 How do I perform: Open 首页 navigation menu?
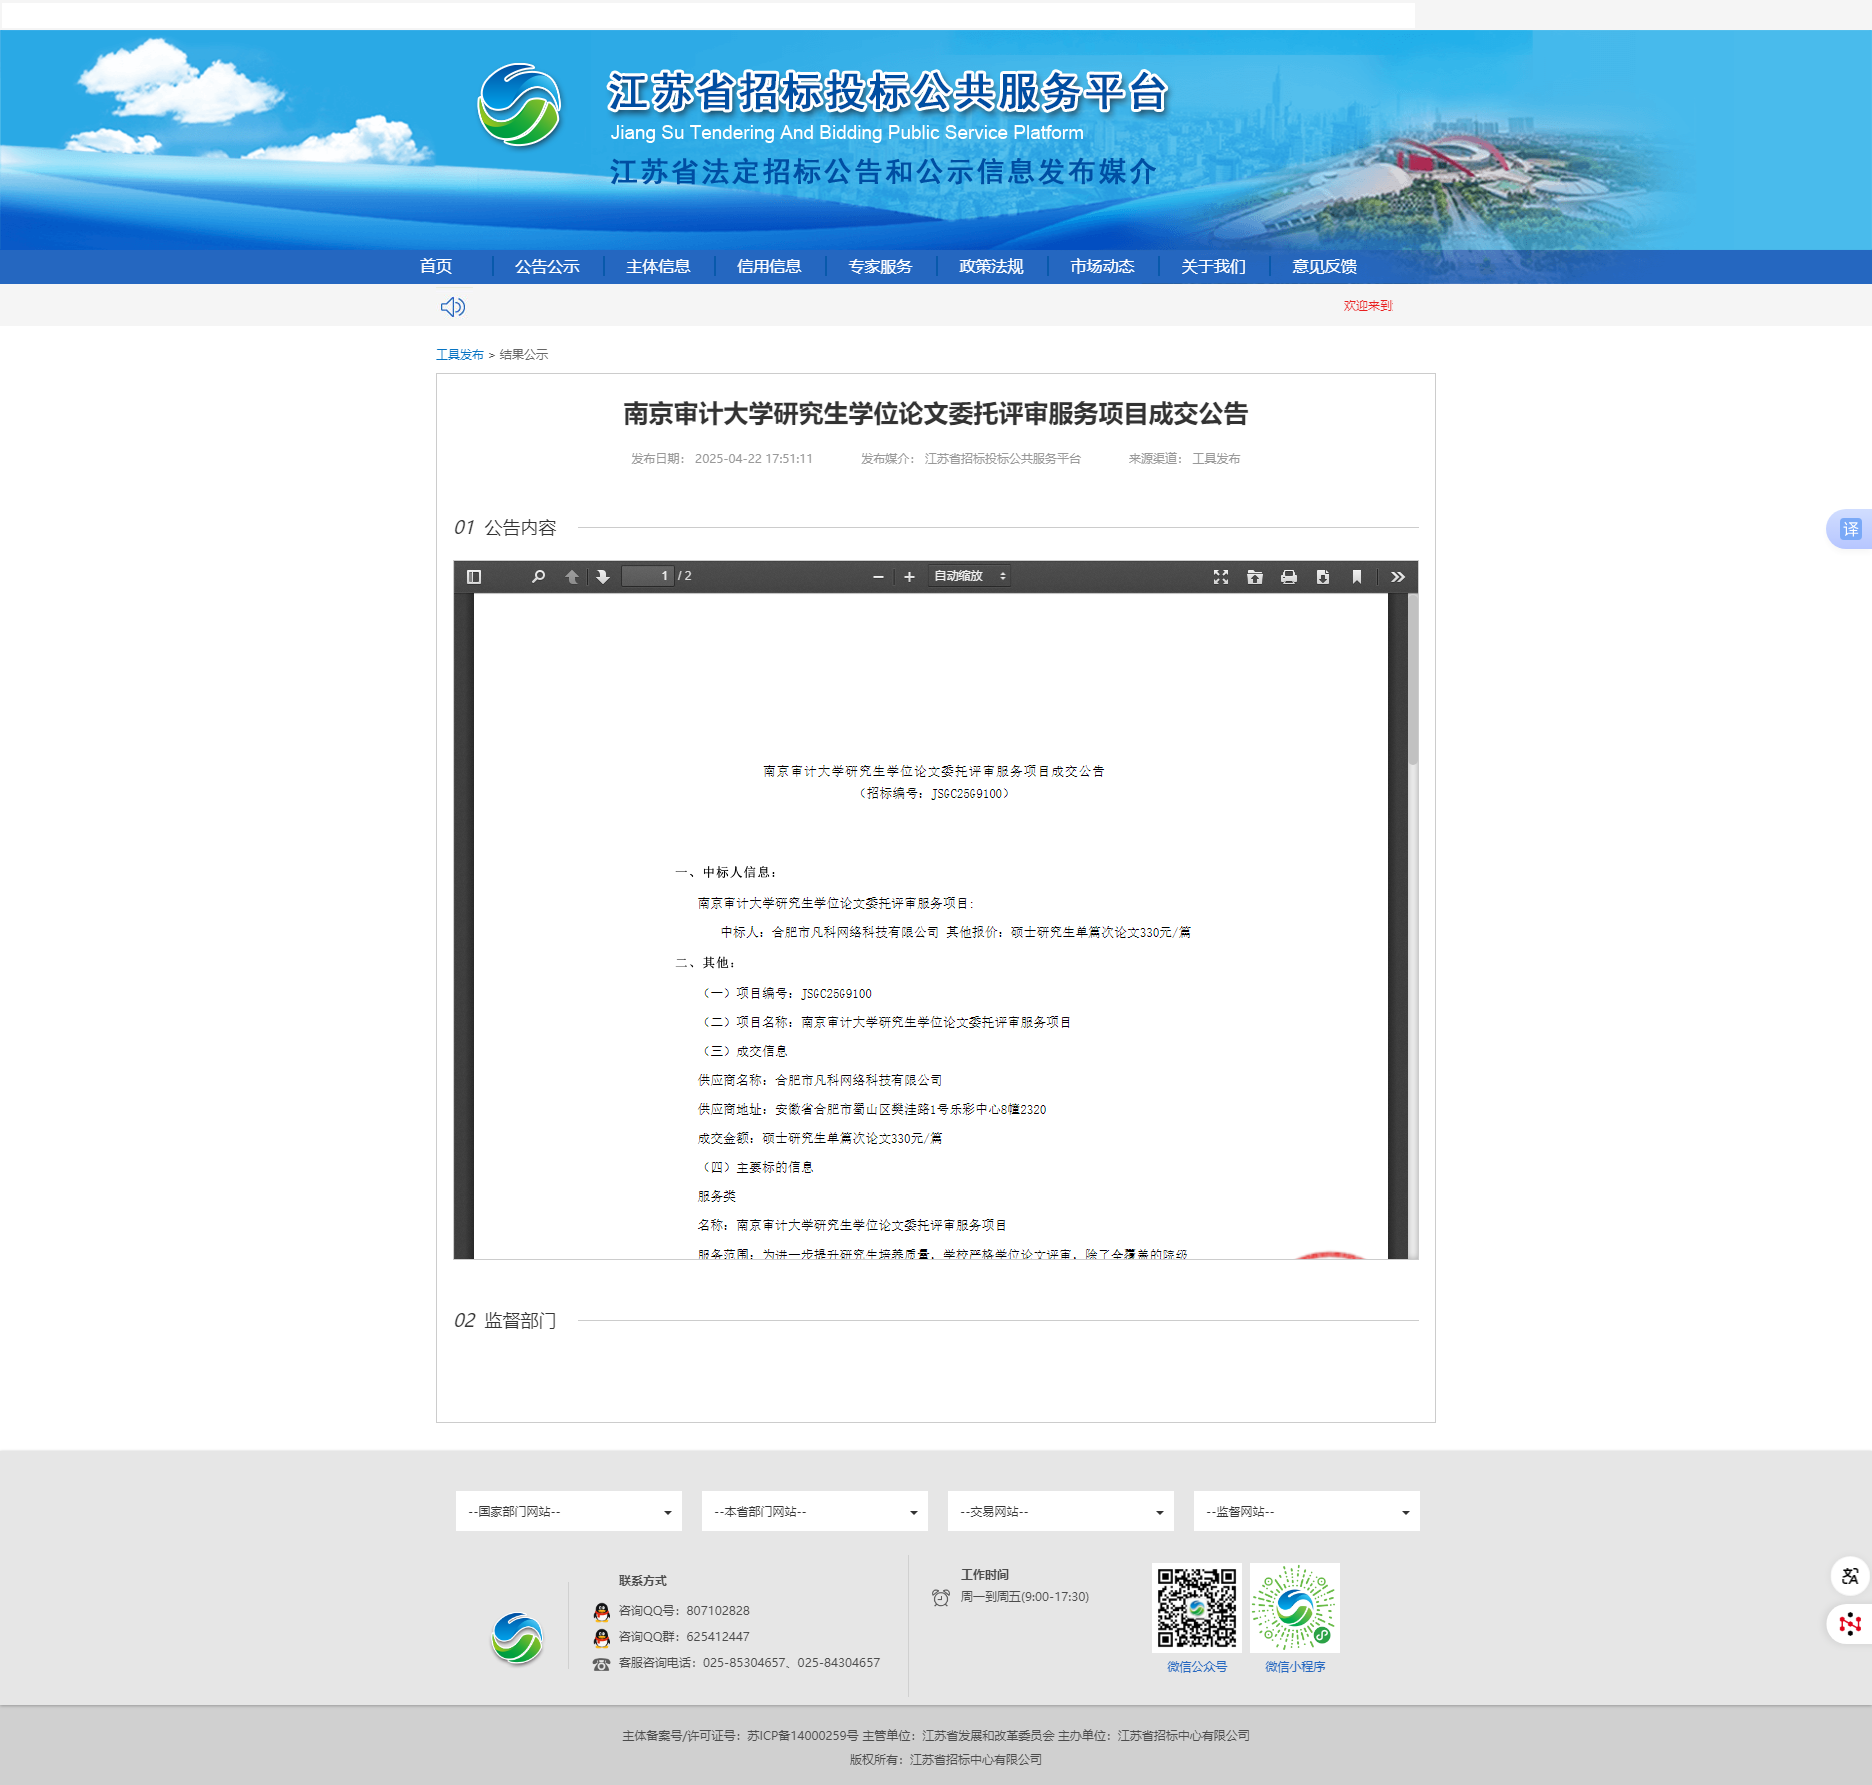point(436,266)
